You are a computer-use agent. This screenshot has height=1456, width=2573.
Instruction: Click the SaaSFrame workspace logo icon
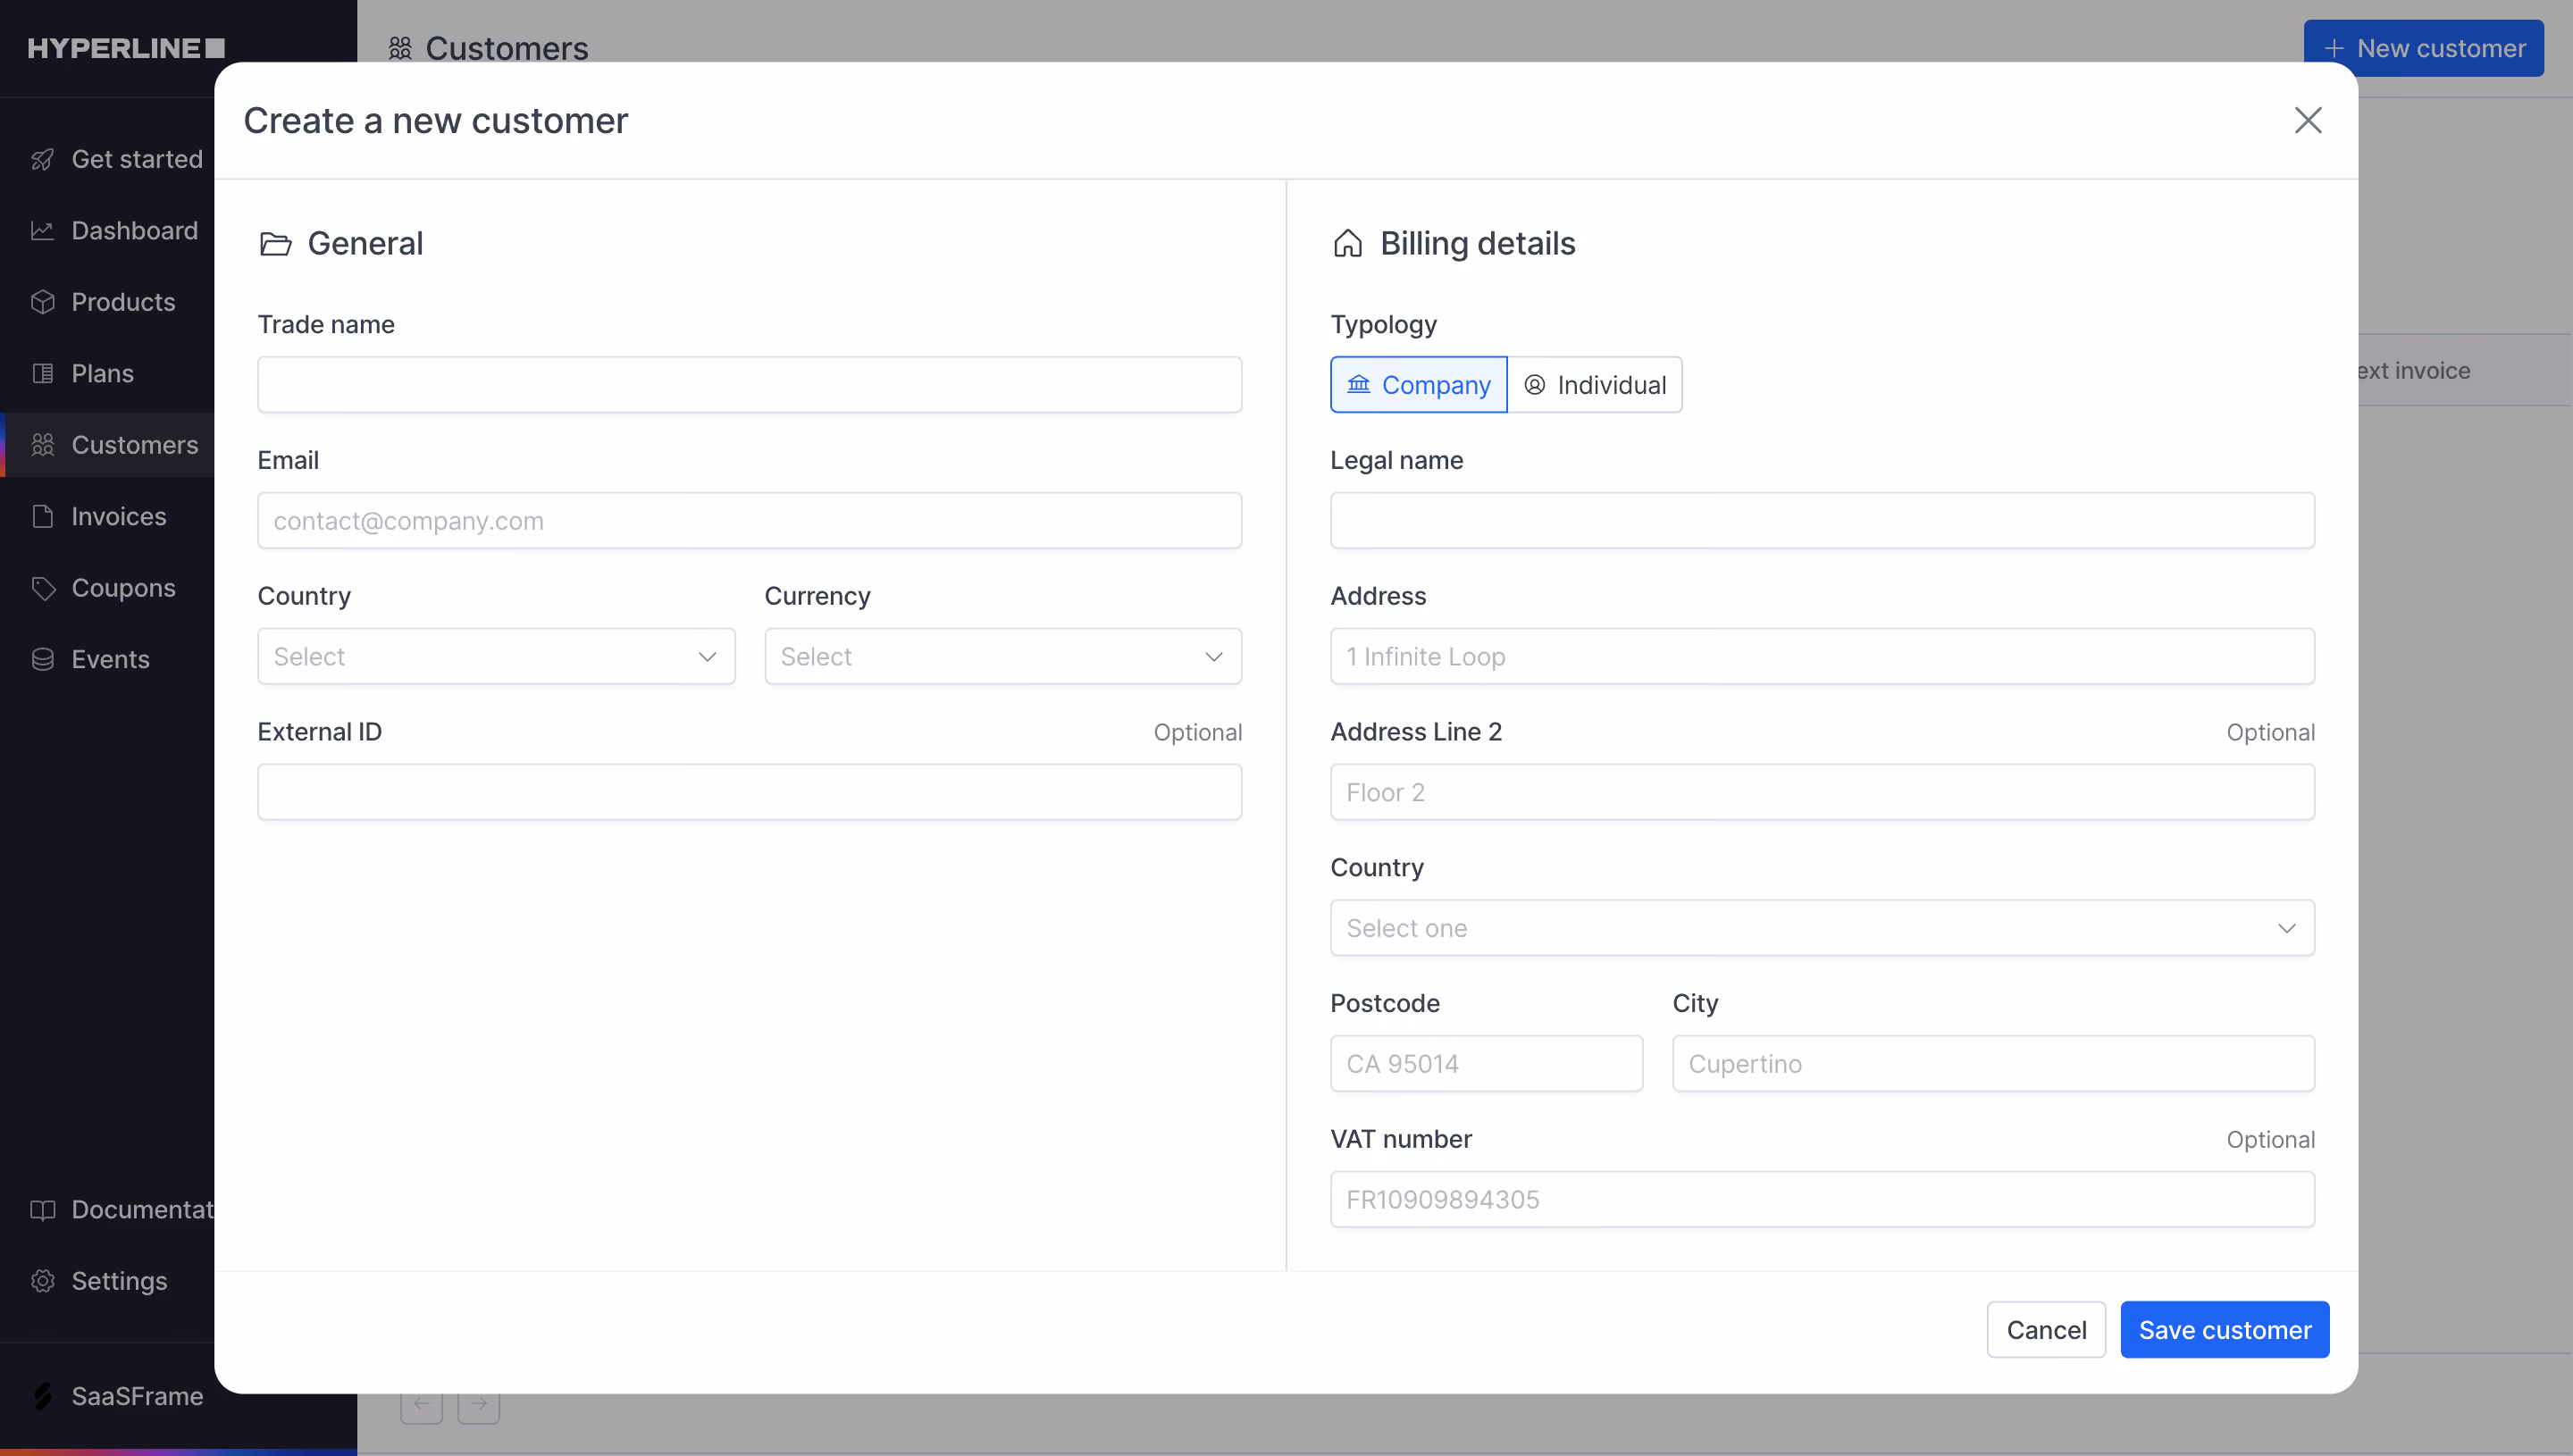click(42, 1396)
